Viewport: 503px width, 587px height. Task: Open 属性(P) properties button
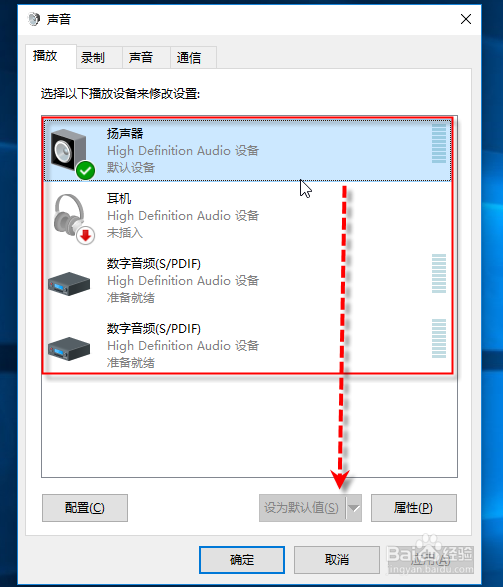[x=414, y=508]
